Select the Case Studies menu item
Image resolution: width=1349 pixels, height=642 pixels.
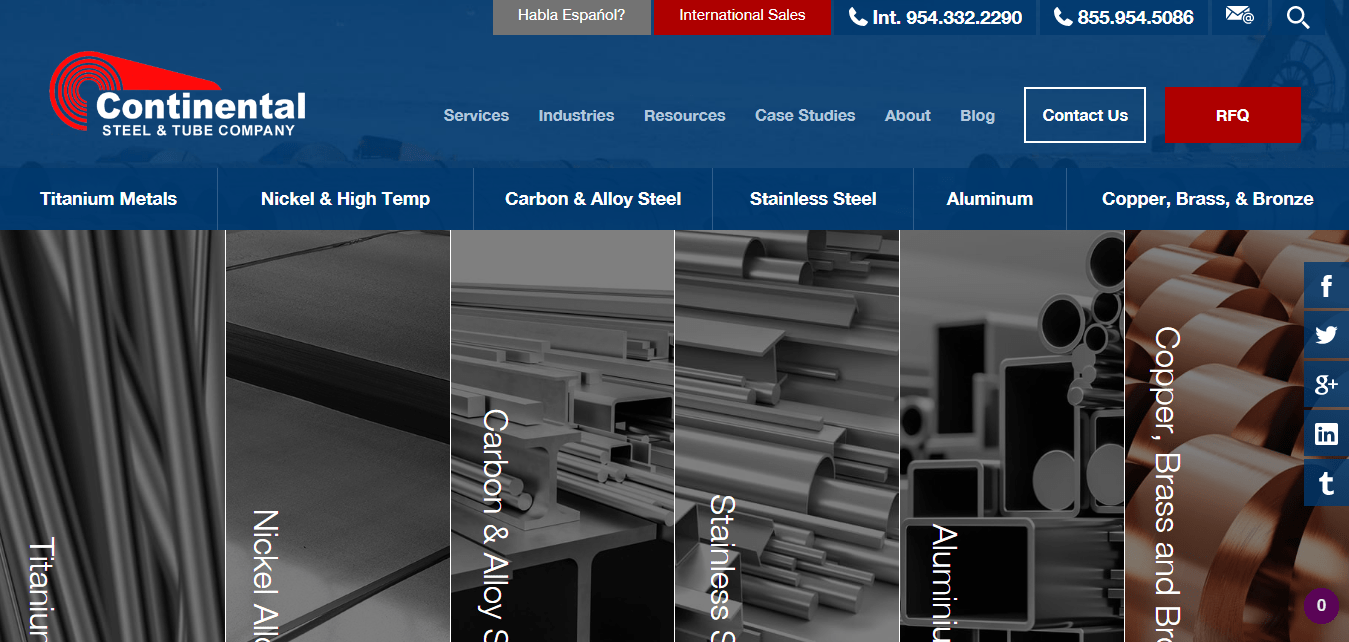pyautogui.click(x=805, y=115)
